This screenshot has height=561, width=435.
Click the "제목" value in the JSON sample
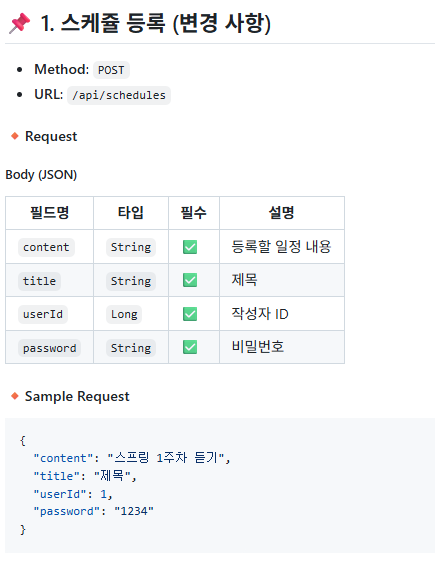pos(112,476)
